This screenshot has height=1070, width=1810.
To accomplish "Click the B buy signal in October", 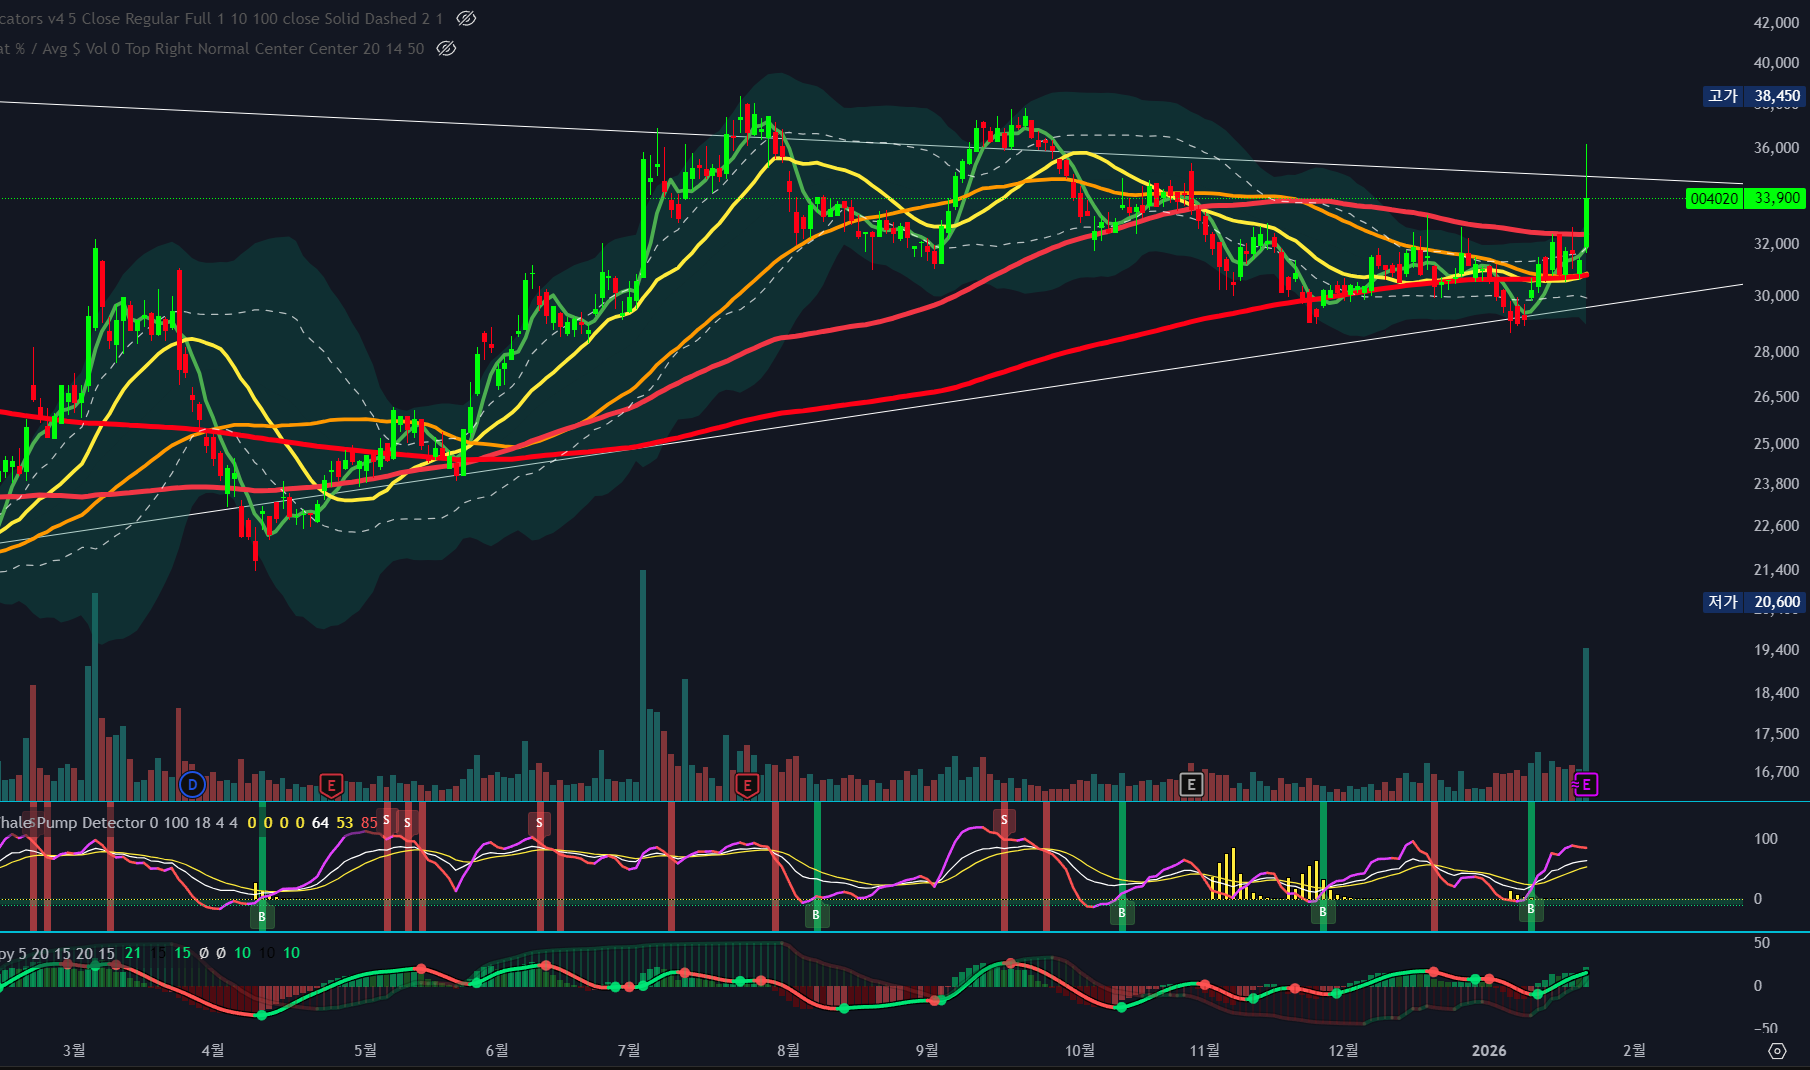I will click(x=1122, y=912).
